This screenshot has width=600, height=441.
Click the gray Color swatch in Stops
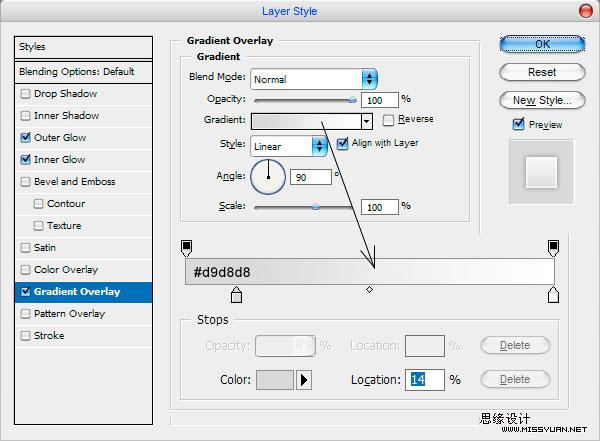(275, 380)
